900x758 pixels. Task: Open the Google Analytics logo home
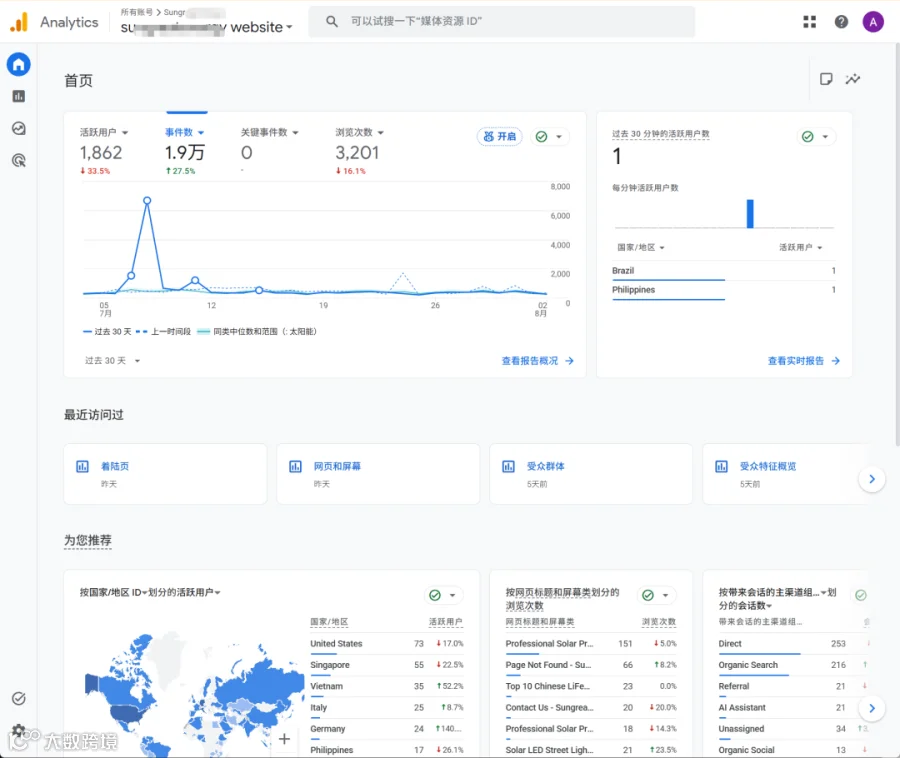(x=19, y=22)
